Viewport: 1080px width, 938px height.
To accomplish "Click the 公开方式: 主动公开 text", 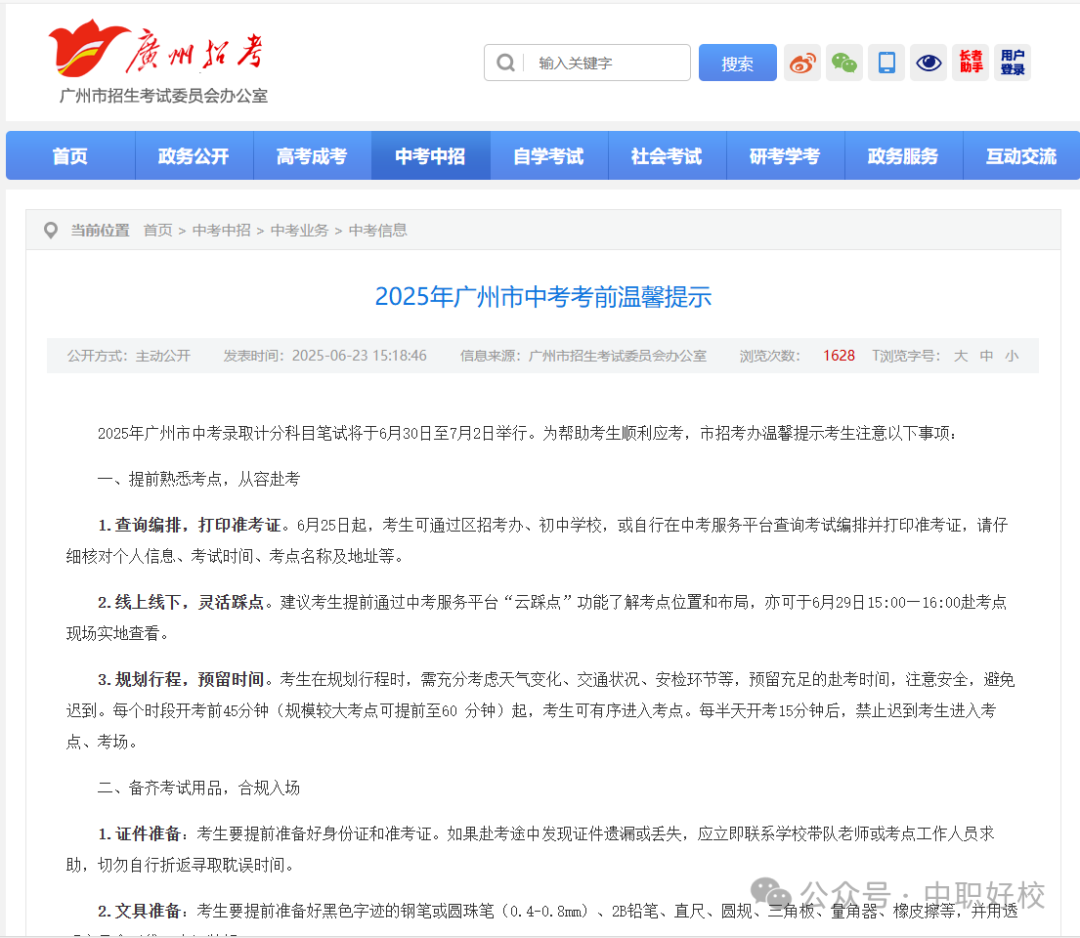I will coord(129,356).
